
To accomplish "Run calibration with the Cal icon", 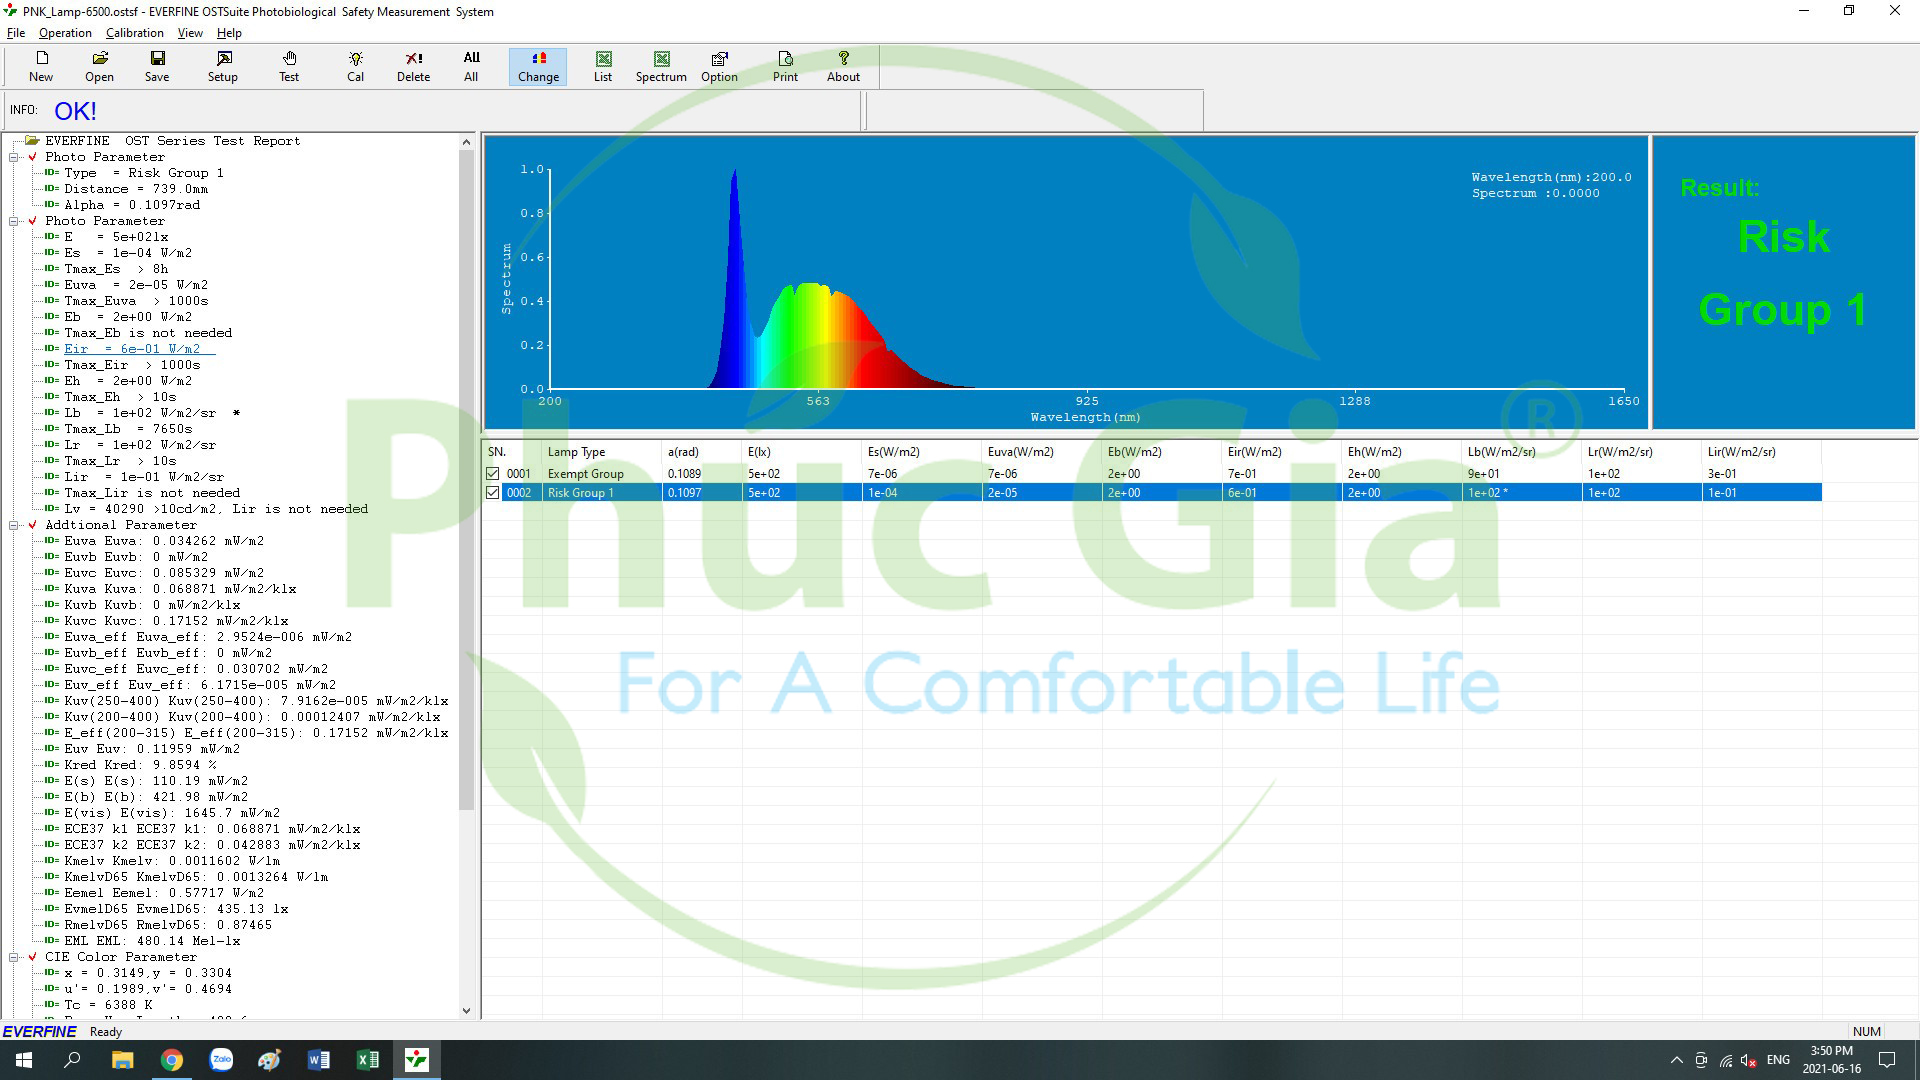I will point(356,66).
